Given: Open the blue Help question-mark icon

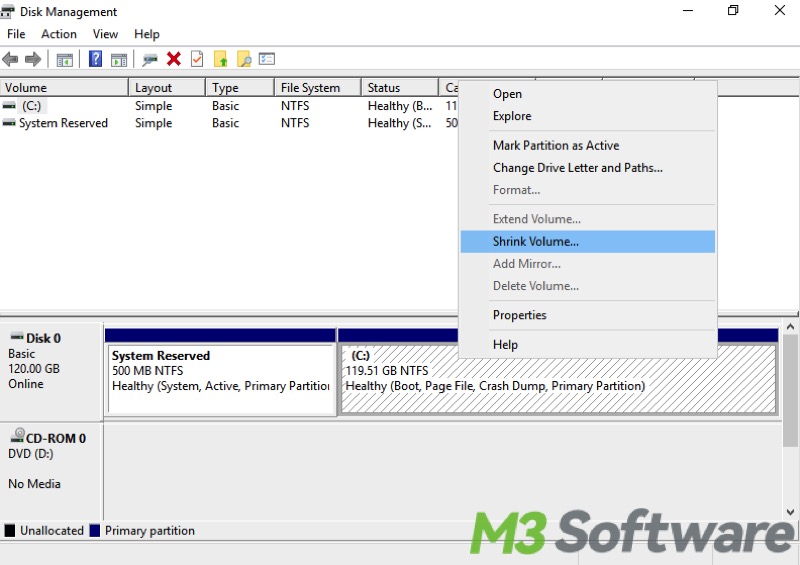Looking at the screenshot, I should [x=95, y=59].
